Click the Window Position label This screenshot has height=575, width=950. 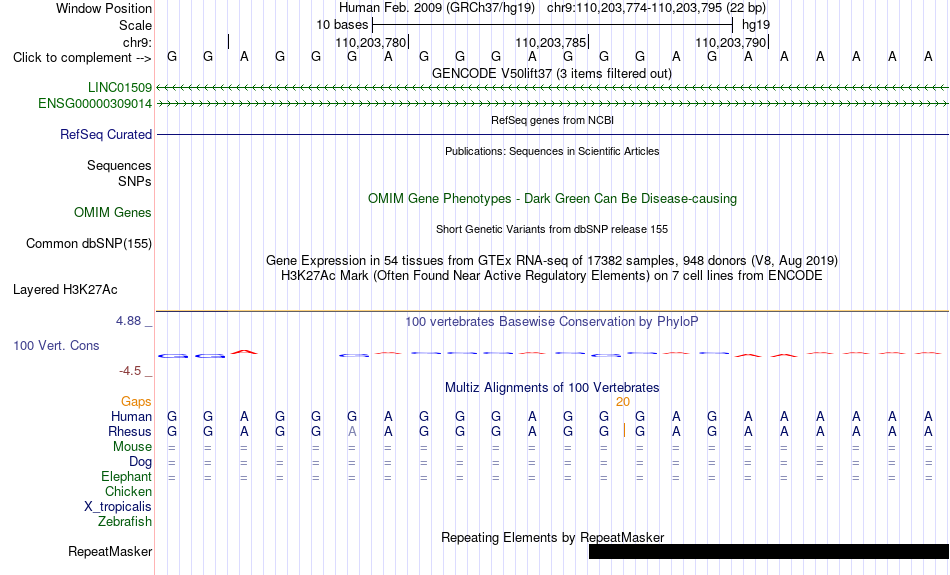pos(104,8)
